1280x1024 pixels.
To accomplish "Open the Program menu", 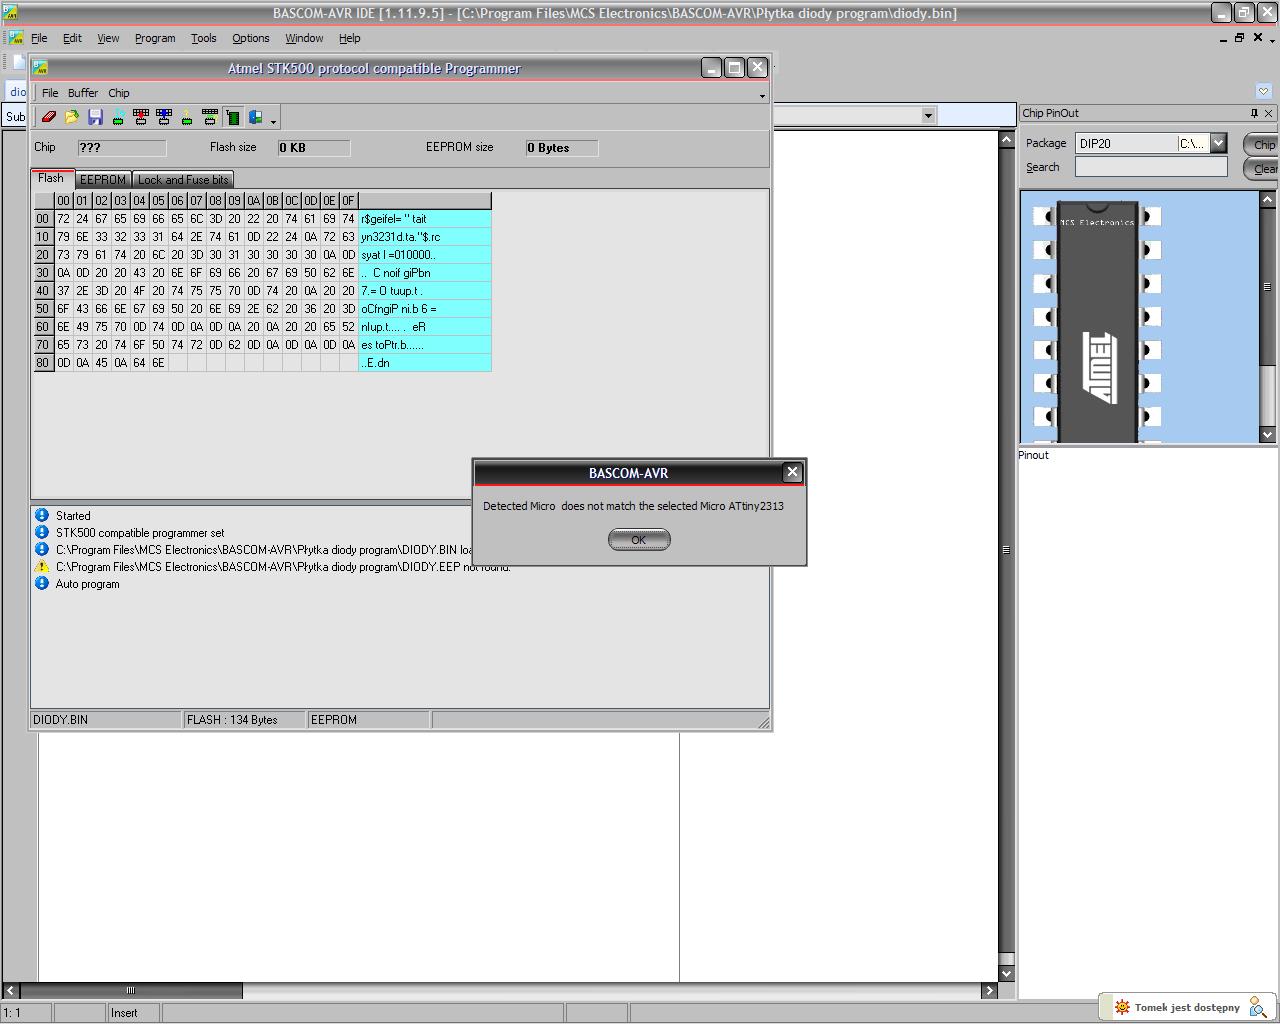I will click(155, 38).
